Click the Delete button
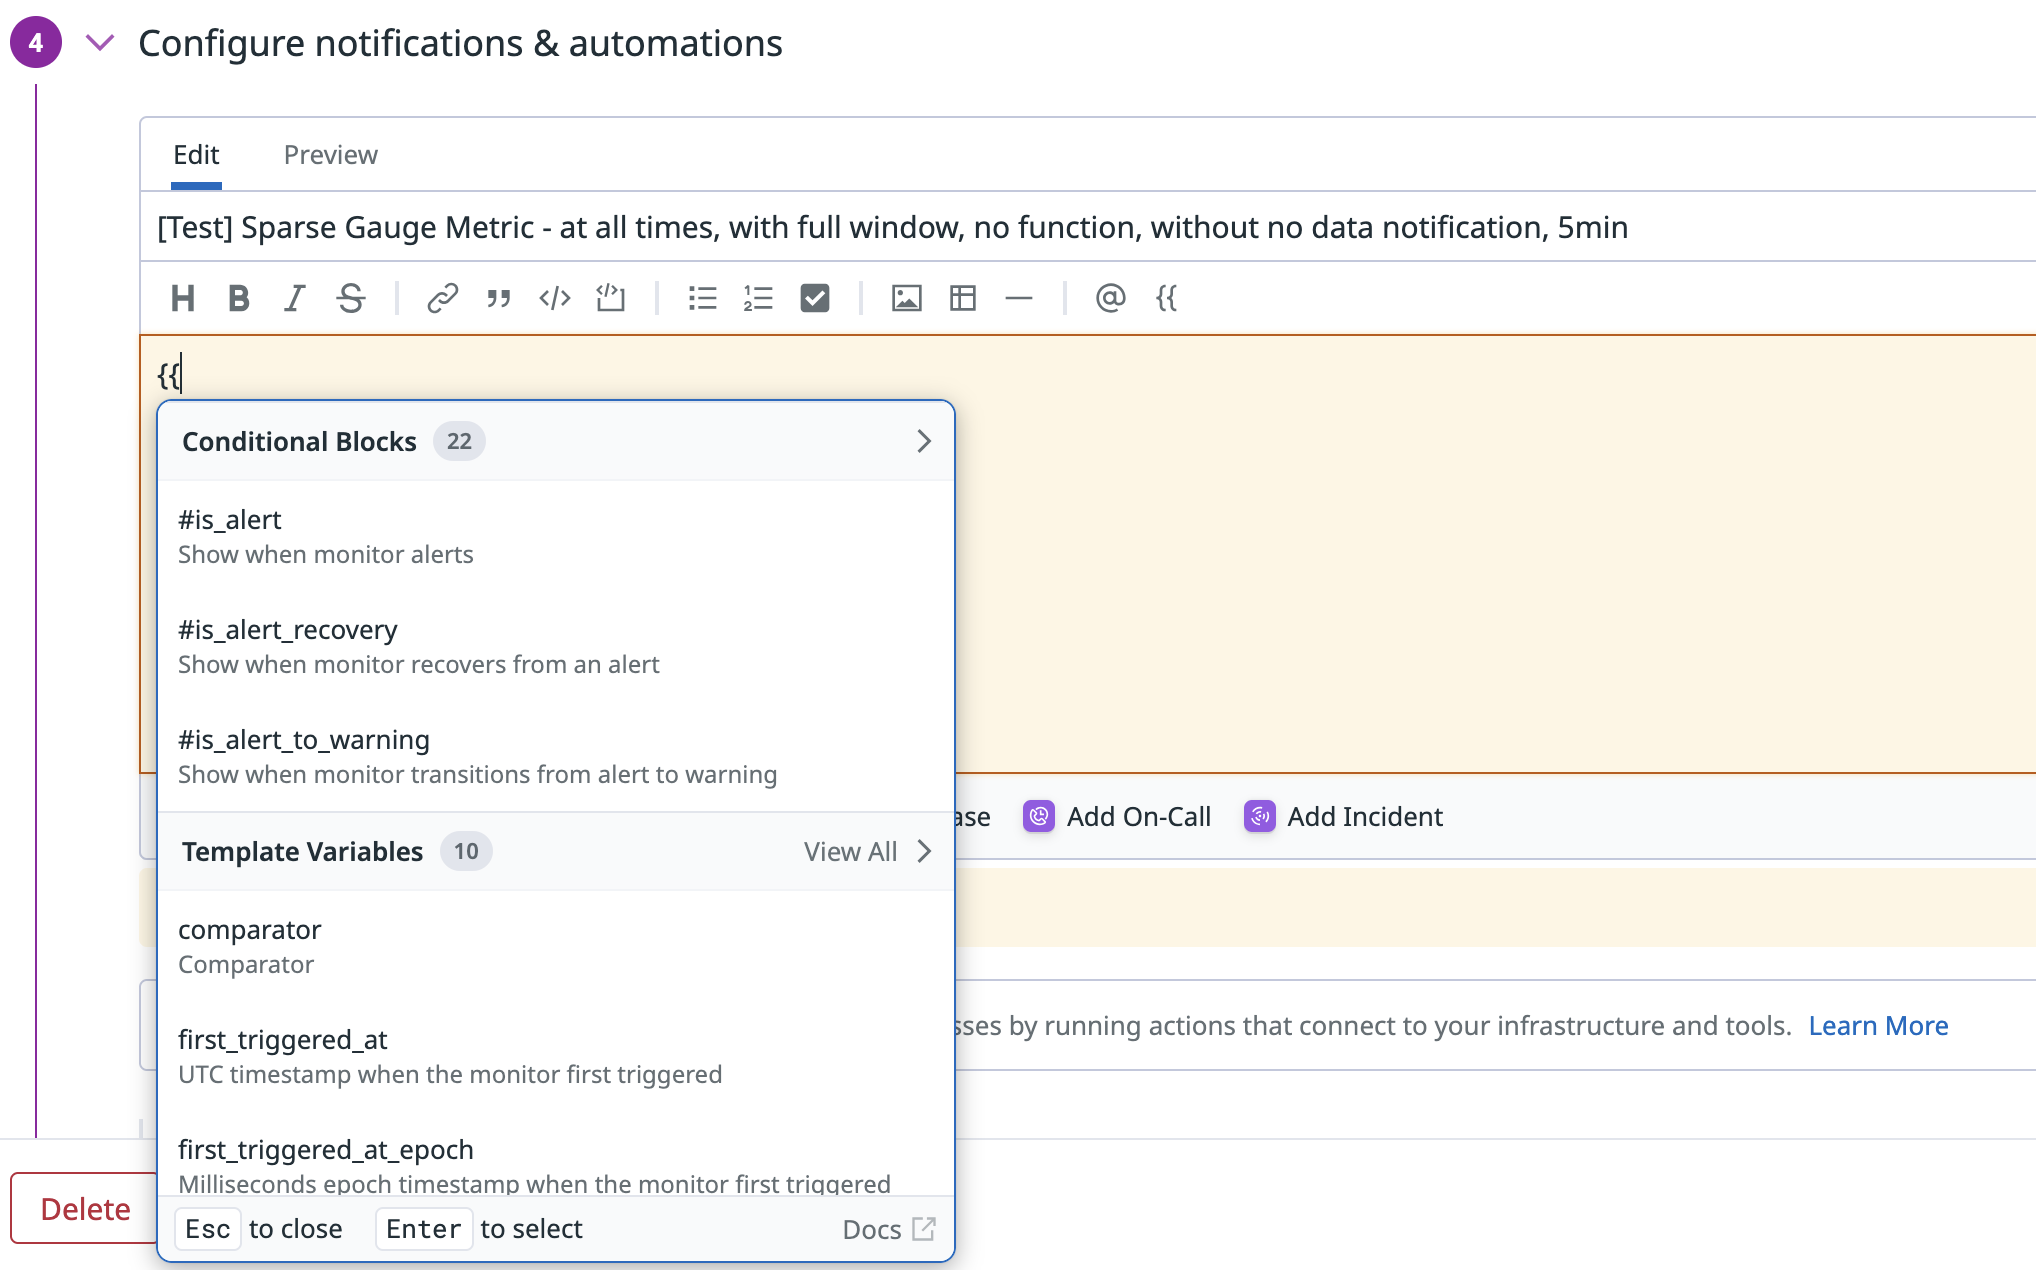Viewport: 2036px width, 1270px height. [x=85, y=1208]
